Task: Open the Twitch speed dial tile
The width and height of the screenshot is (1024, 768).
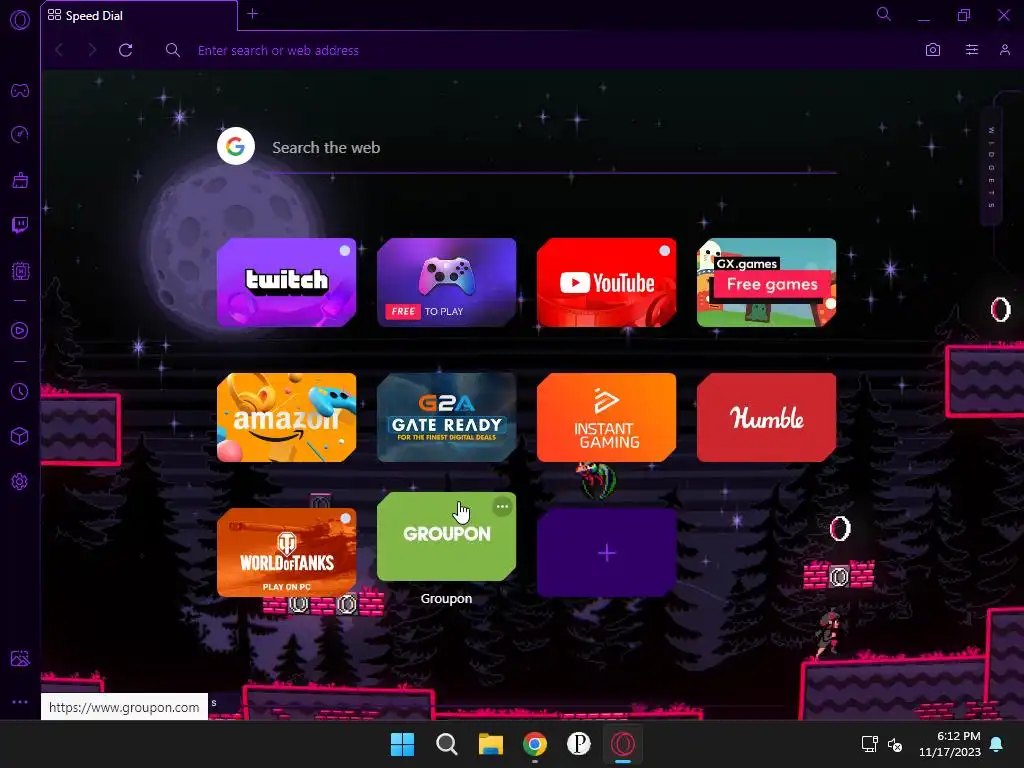Action: [x=287, y=282]
